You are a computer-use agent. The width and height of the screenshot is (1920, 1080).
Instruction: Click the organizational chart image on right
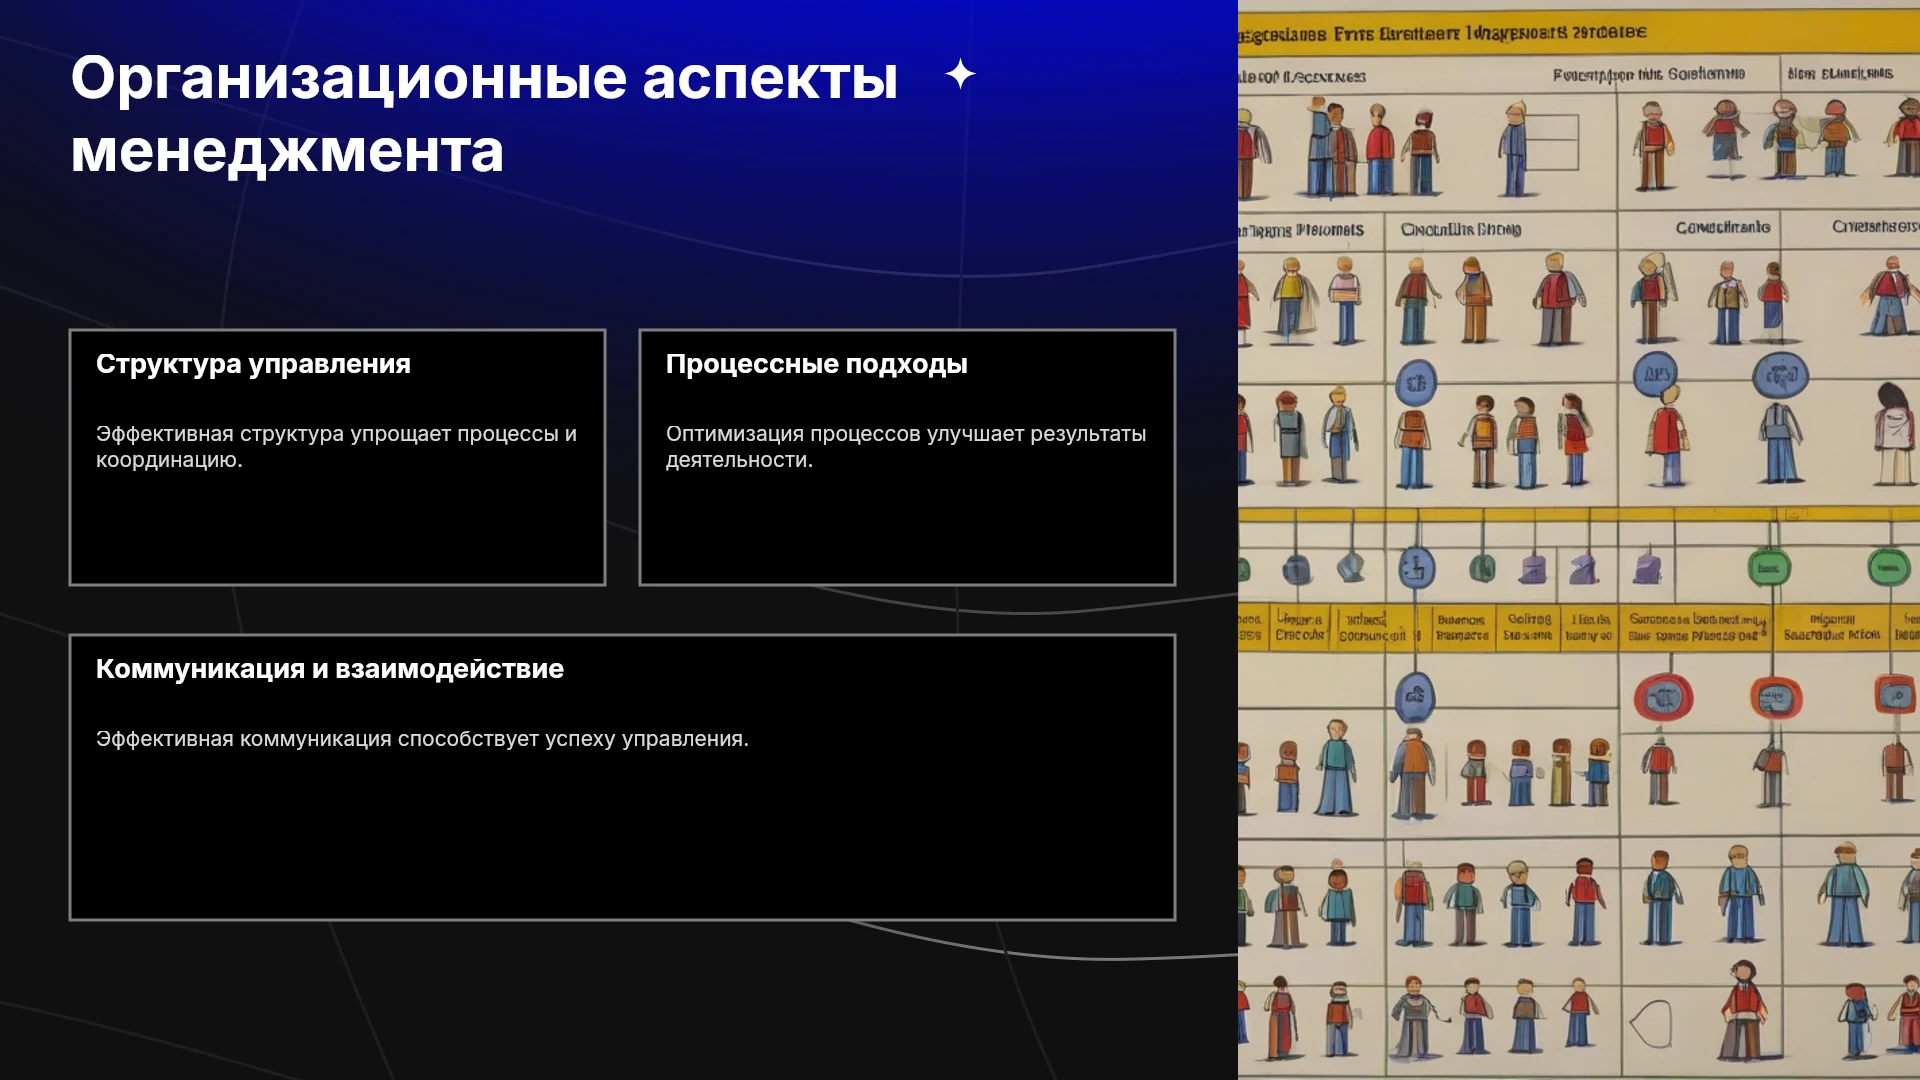[x=1579, y=540]
